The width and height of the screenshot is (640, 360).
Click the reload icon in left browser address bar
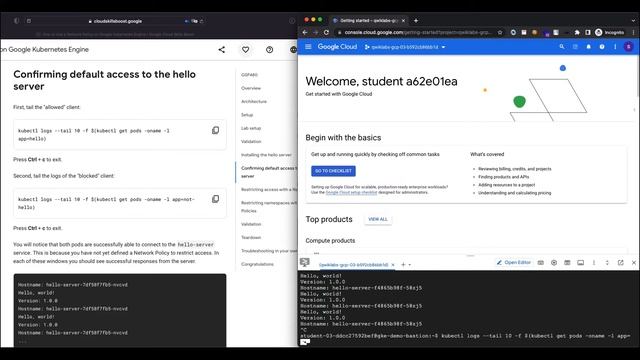tap(202, 21)
